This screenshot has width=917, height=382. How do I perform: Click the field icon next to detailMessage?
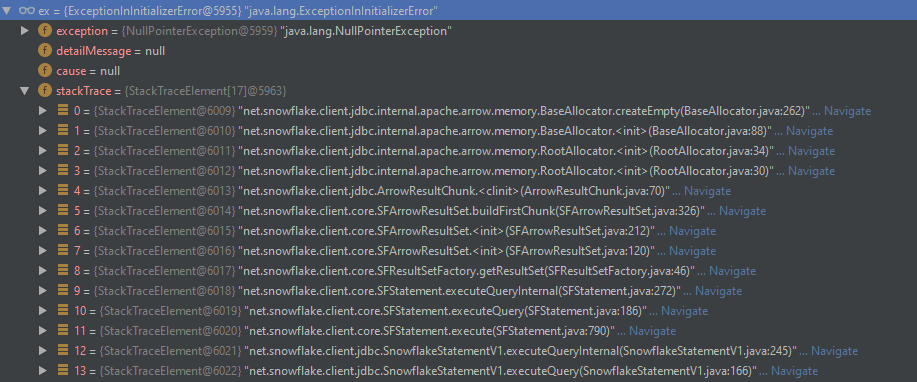point(45,51)
